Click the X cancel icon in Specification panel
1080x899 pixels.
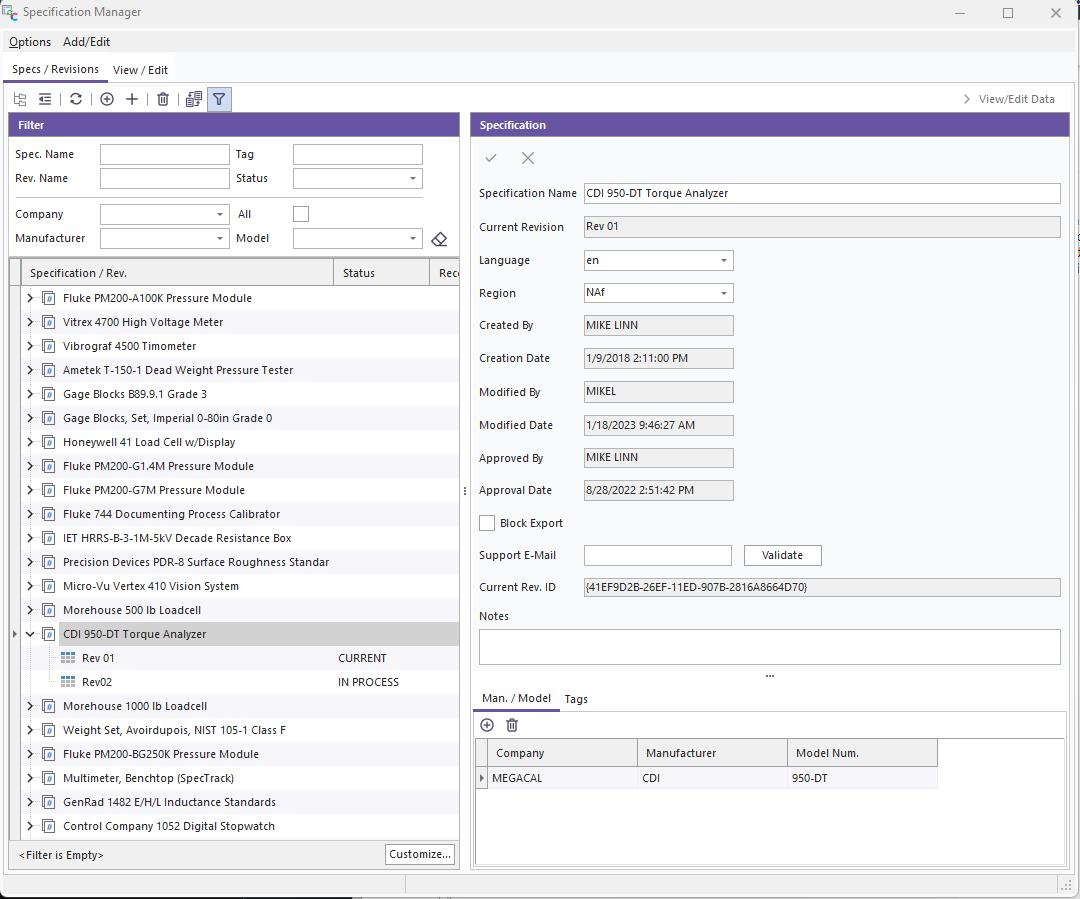pyautogui.click(x=528, y=158)
